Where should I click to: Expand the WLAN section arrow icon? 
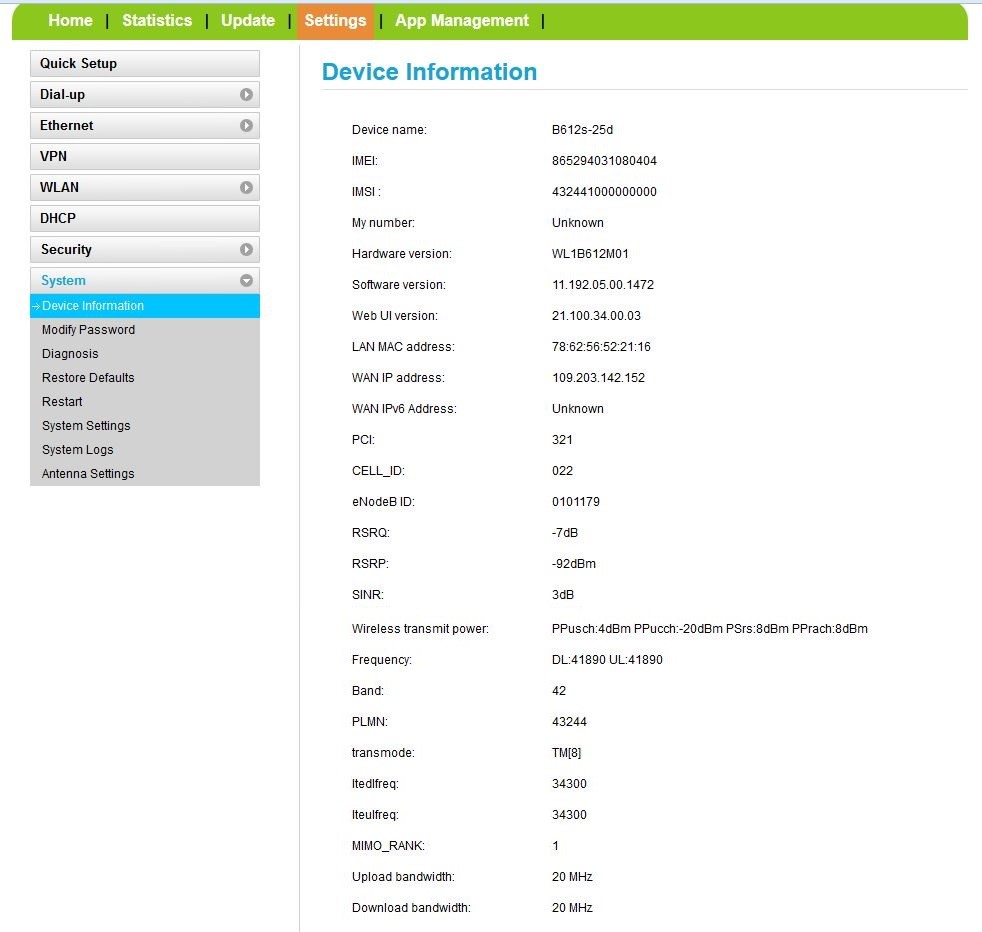click(246, 188)
